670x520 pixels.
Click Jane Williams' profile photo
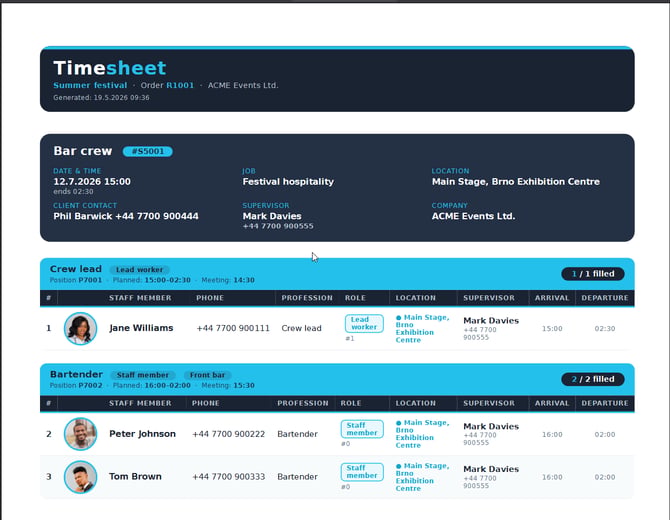[x=80, y=328]
